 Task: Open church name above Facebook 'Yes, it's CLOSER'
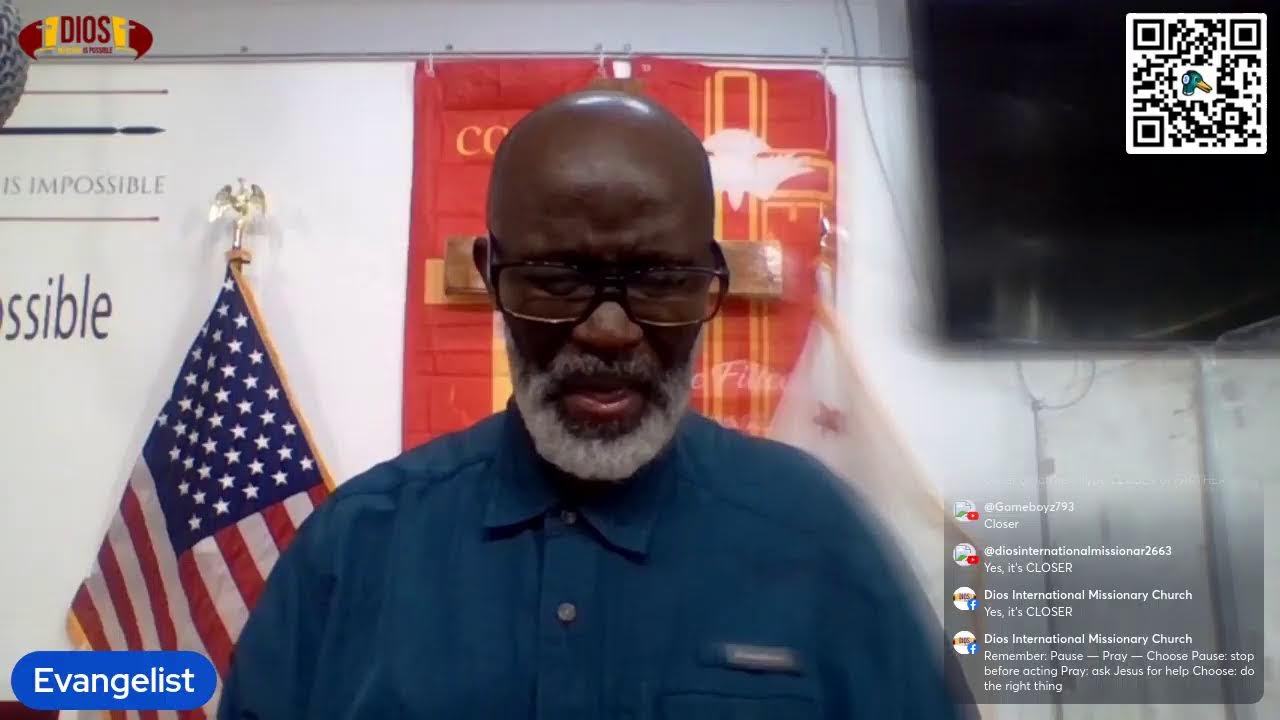pos(1088,595)
